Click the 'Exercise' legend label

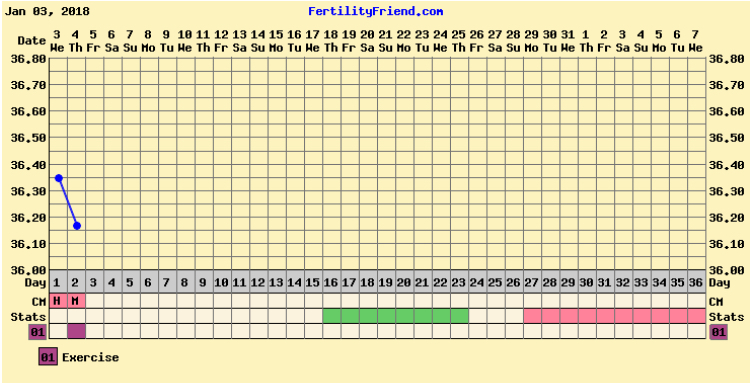[90, 358]
